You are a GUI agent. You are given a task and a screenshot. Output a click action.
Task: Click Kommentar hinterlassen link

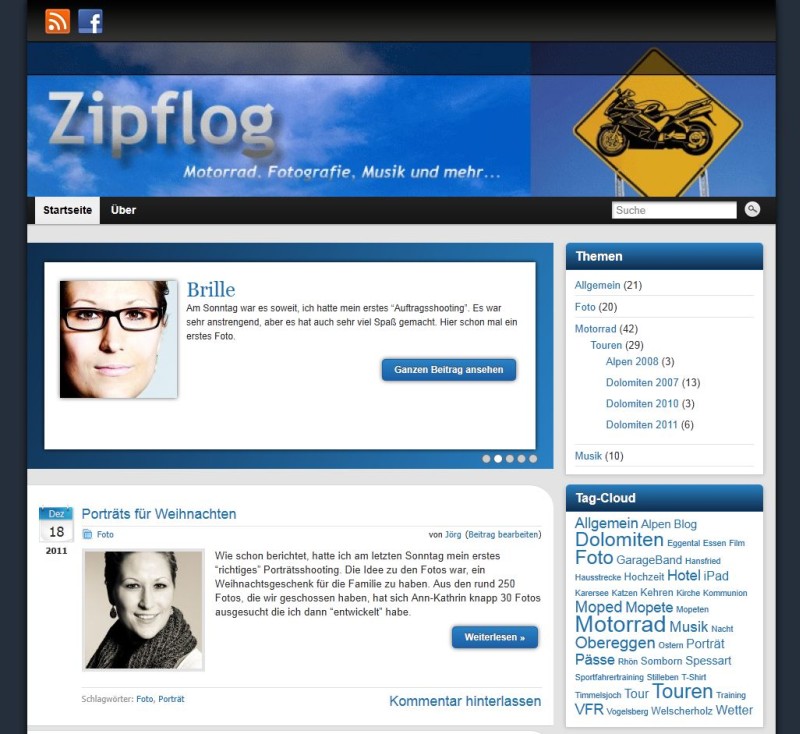coord(465,701)
